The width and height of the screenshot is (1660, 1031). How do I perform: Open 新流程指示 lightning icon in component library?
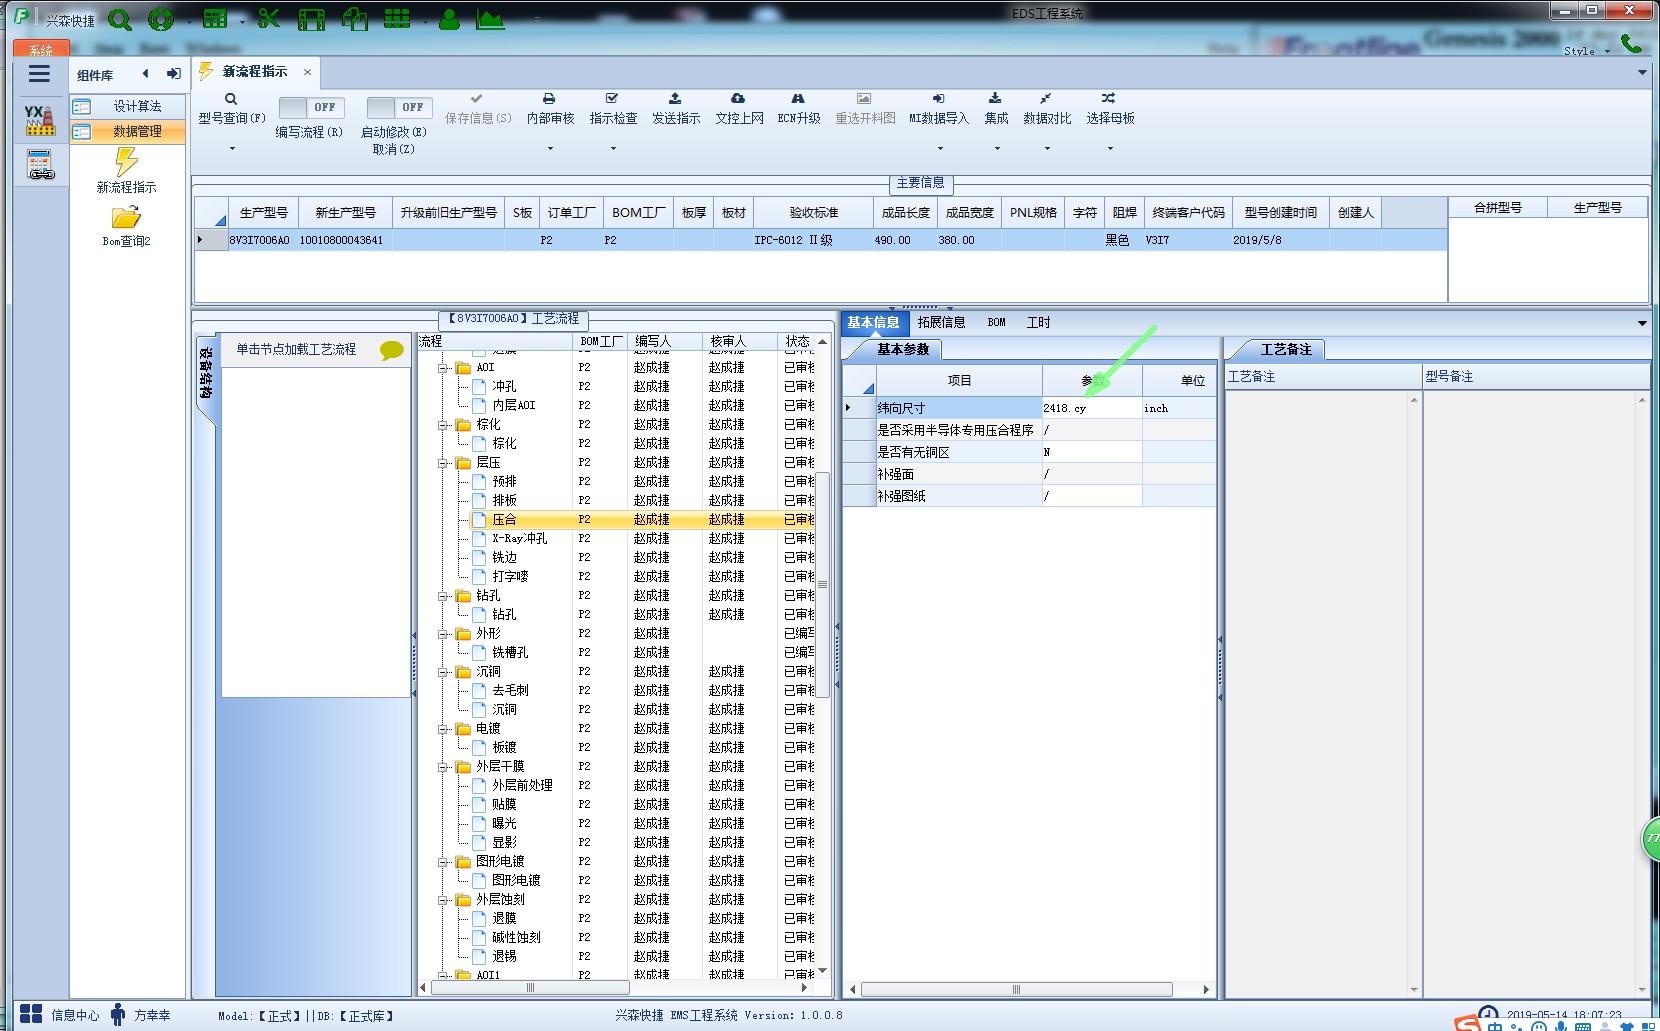126,170
